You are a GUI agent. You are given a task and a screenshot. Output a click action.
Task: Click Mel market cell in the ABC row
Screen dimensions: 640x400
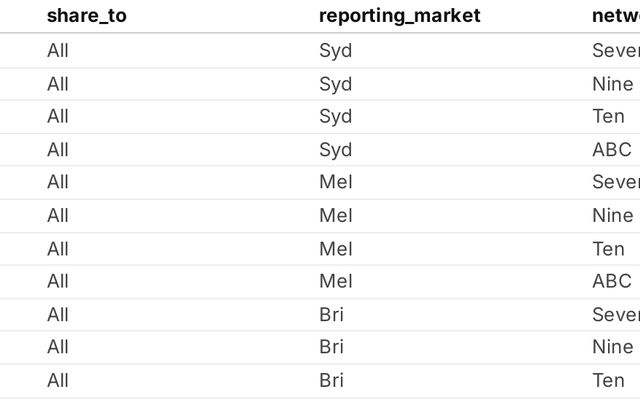(335, 281)
